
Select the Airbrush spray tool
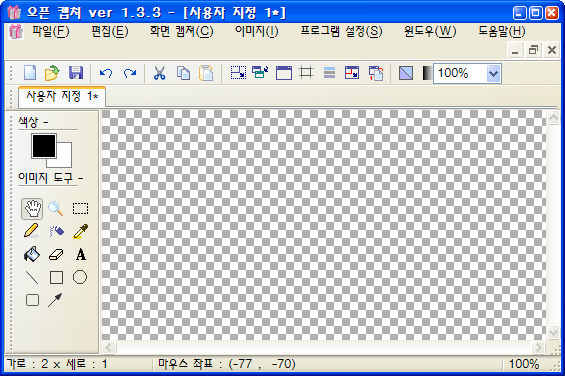pos(56,231)
